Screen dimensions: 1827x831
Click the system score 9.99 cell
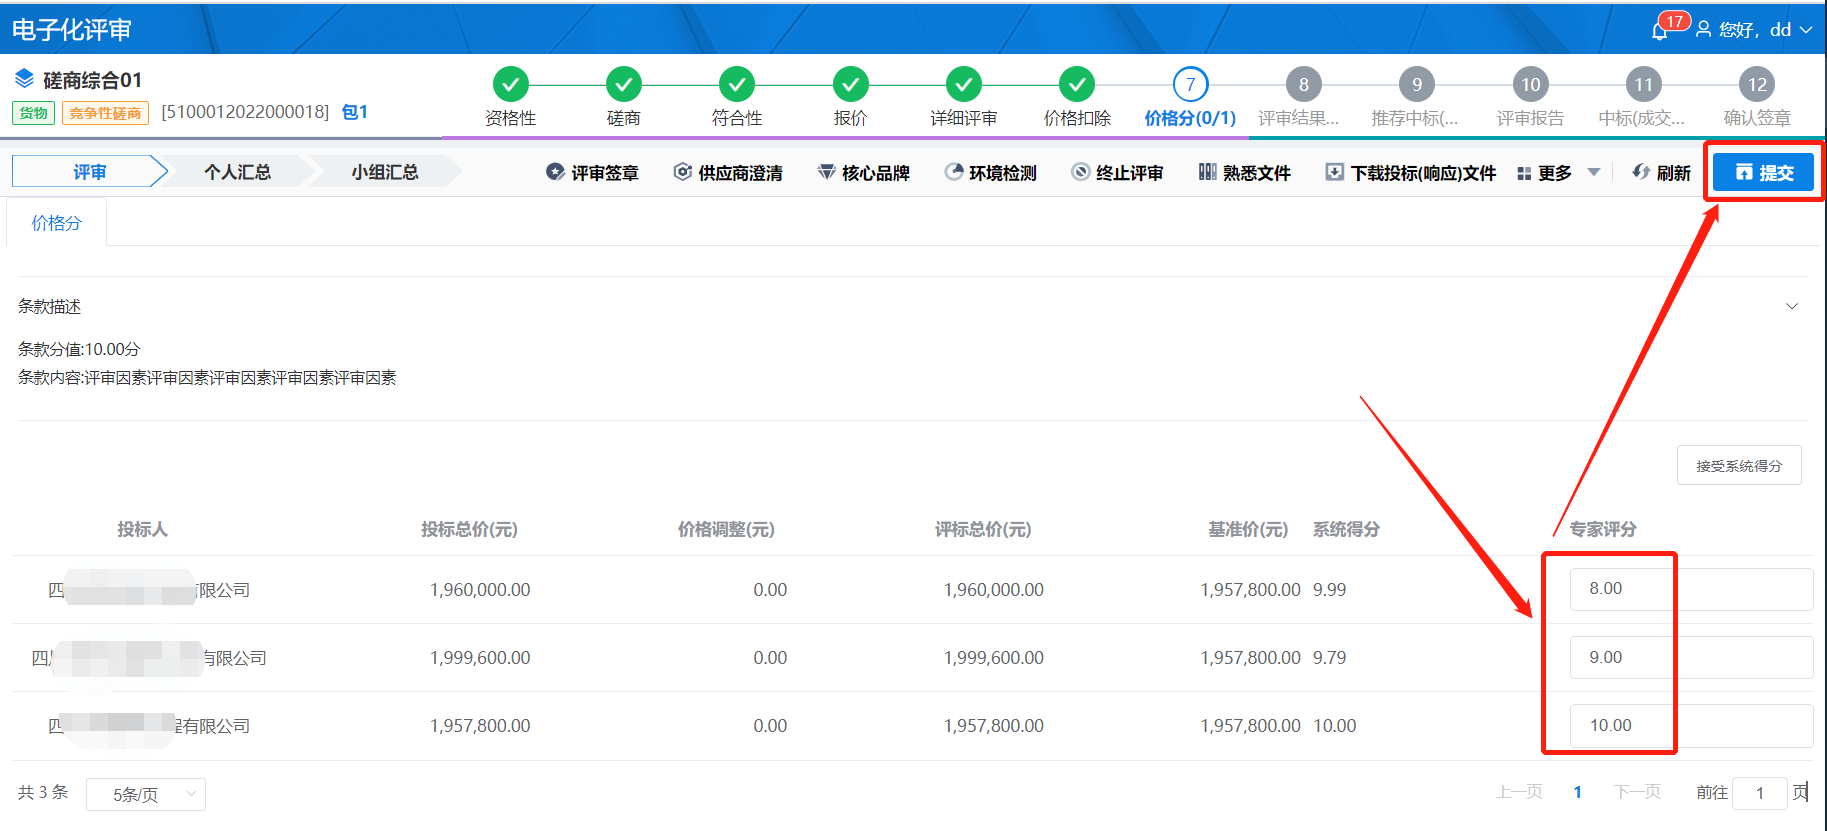pos(1330,590)
